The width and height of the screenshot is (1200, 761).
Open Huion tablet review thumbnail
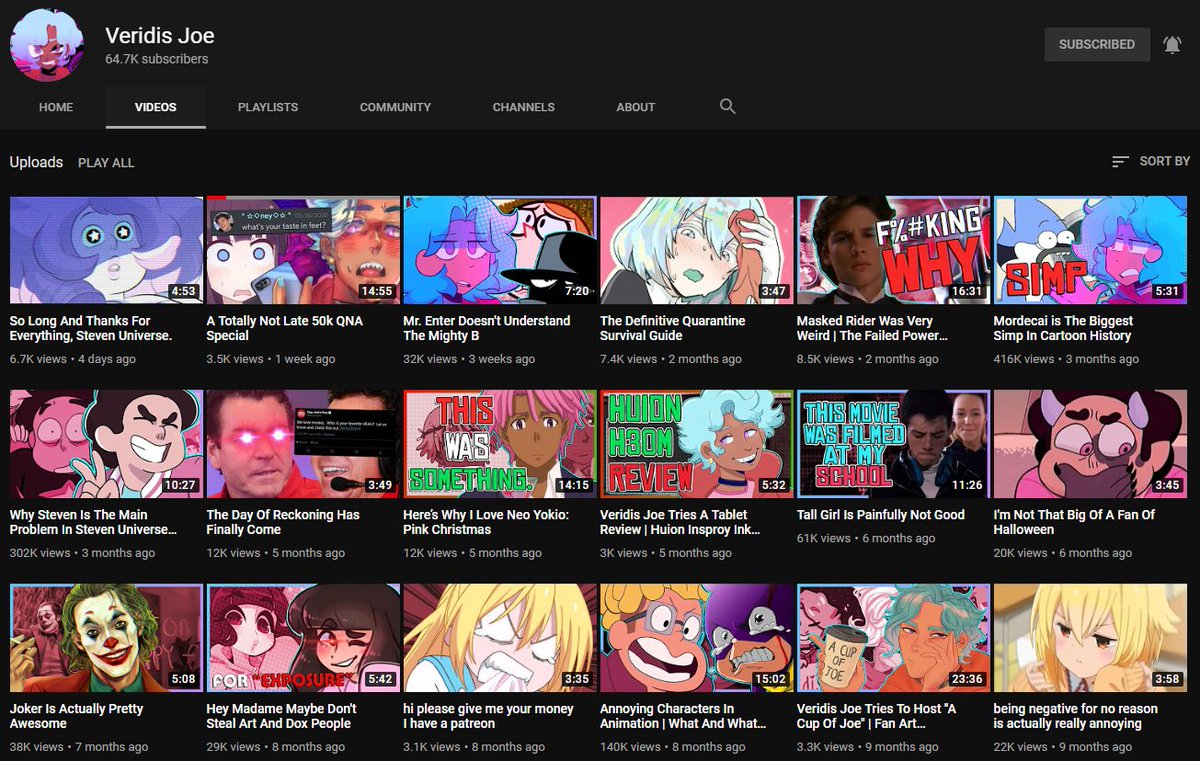click(x=696, y=444)
